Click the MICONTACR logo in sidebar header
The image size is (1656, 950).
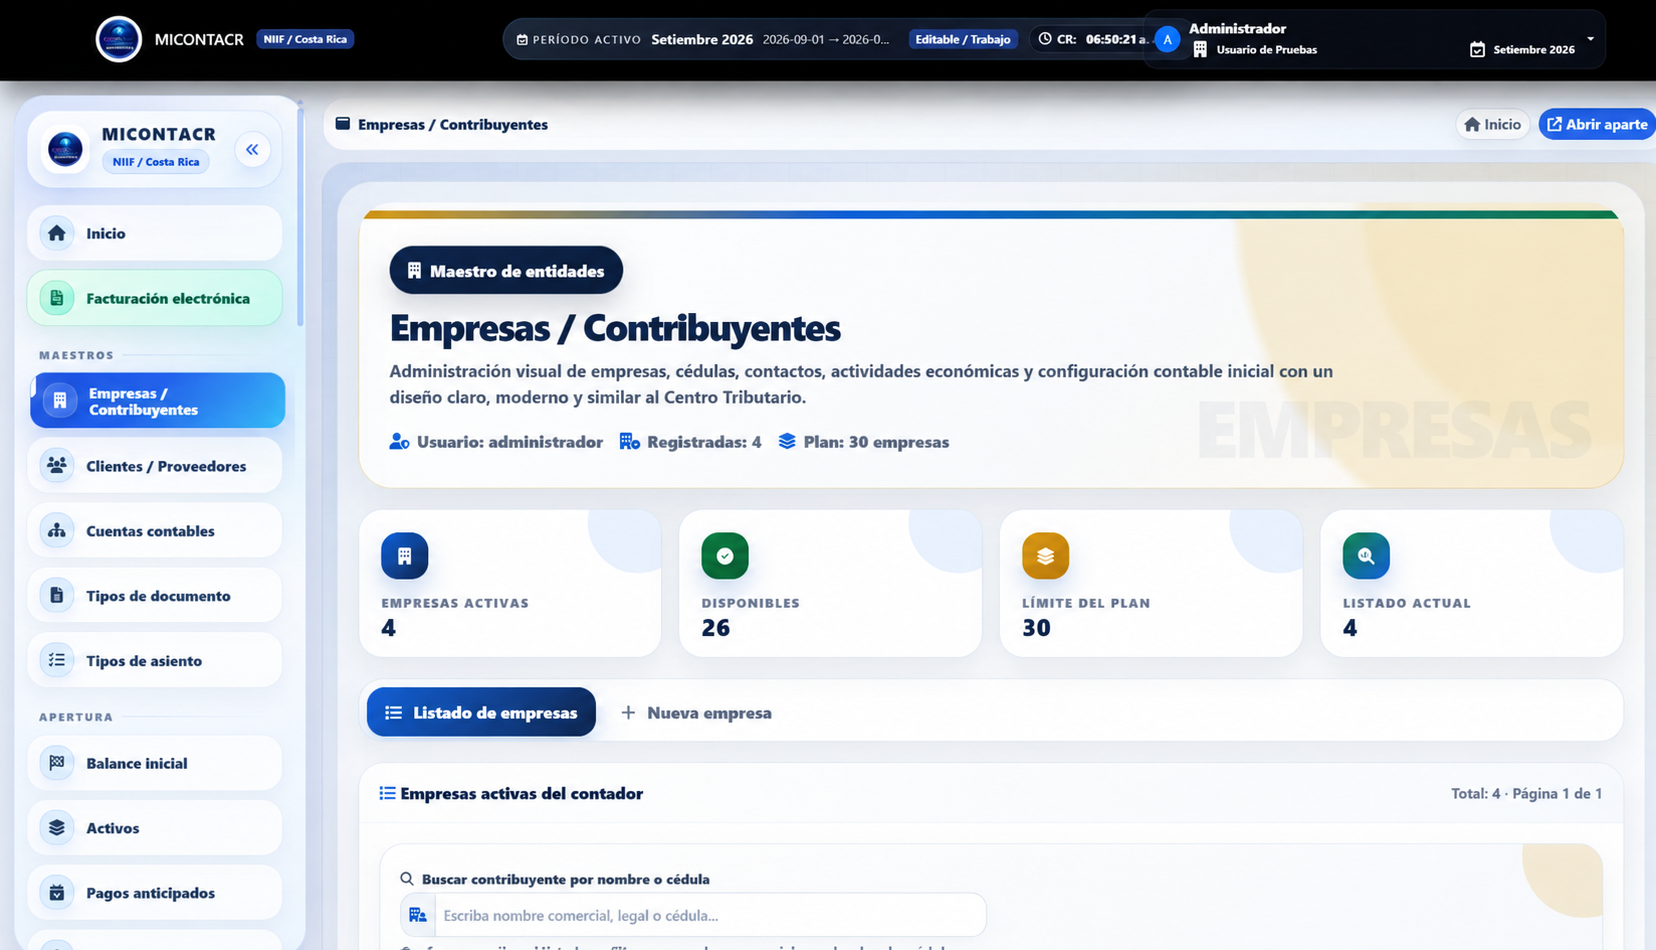65,150
